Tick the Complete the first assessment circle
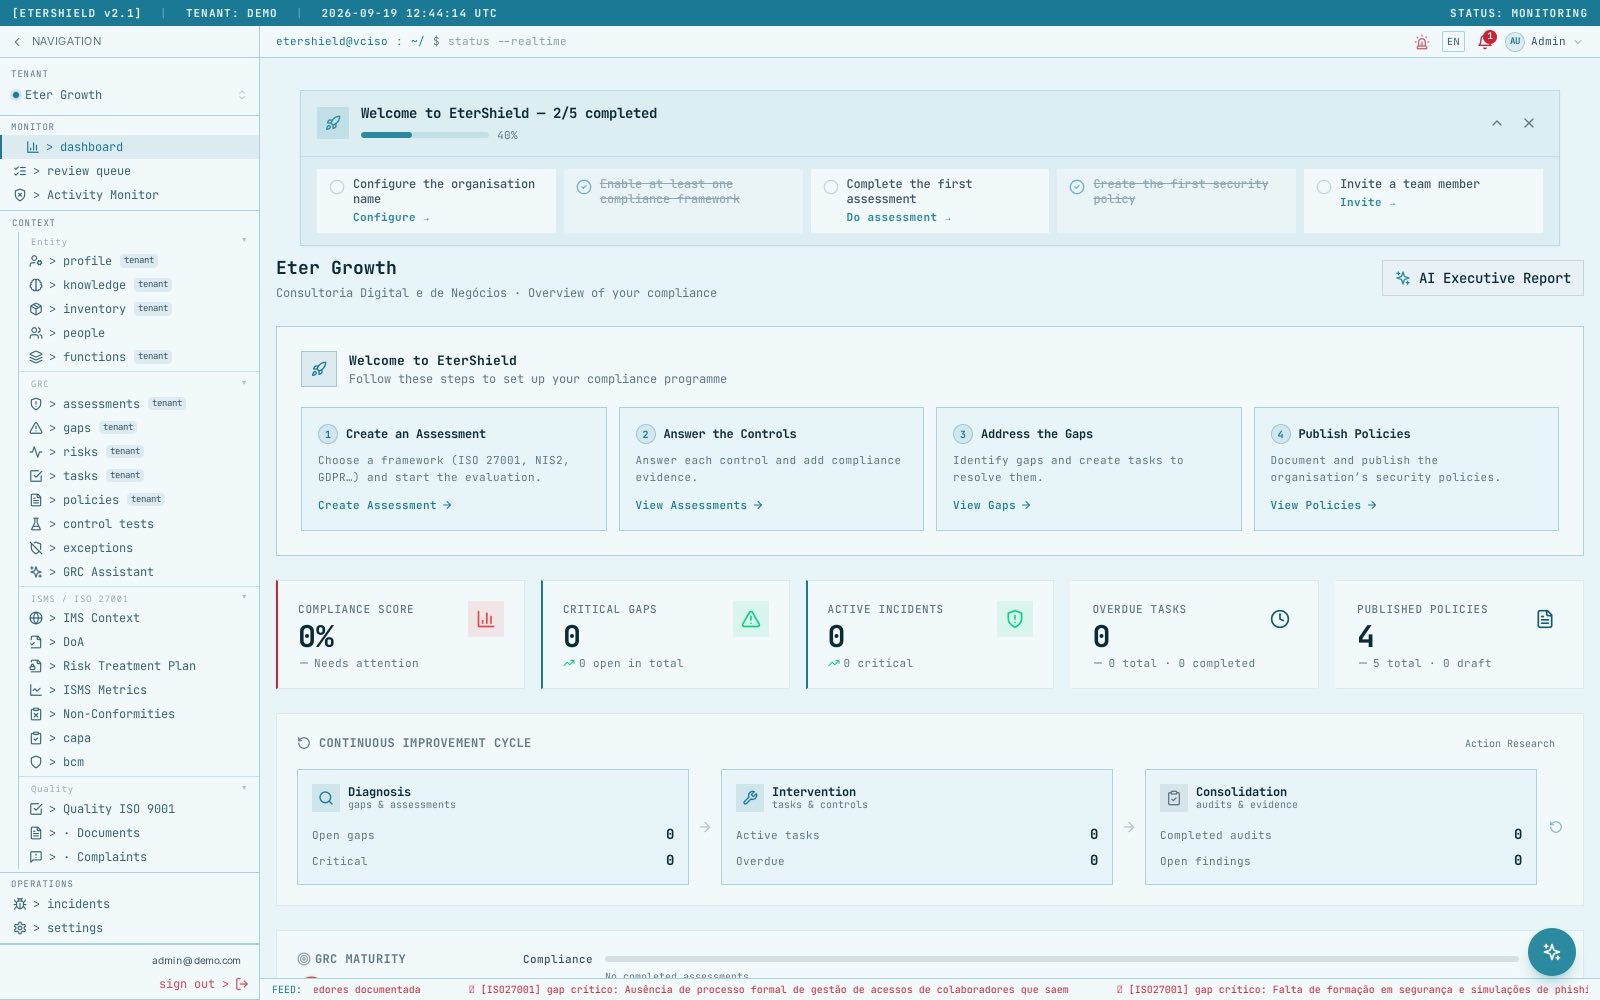Screen dimensions: 1600x1000 [x=831, y=187]
